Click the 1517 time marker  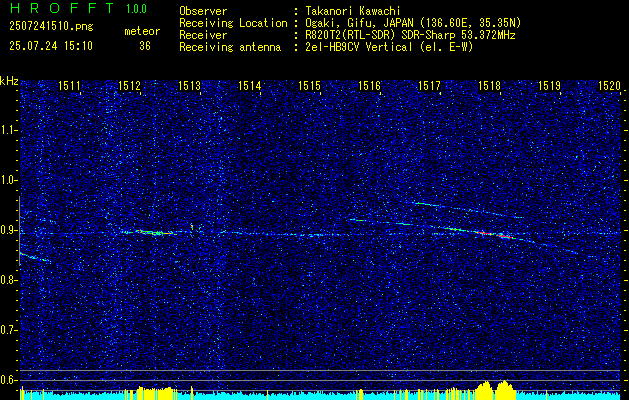[x=429, y=85]
